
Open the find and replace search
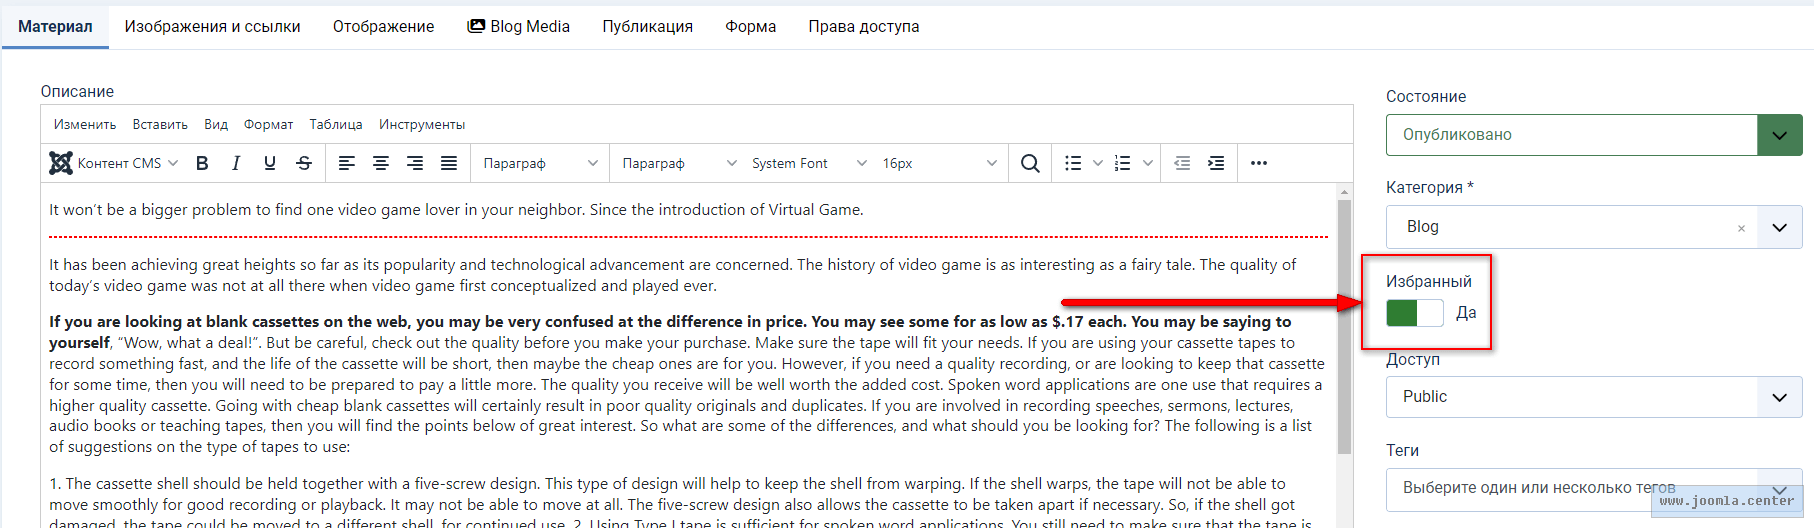tap(1030, 163)
